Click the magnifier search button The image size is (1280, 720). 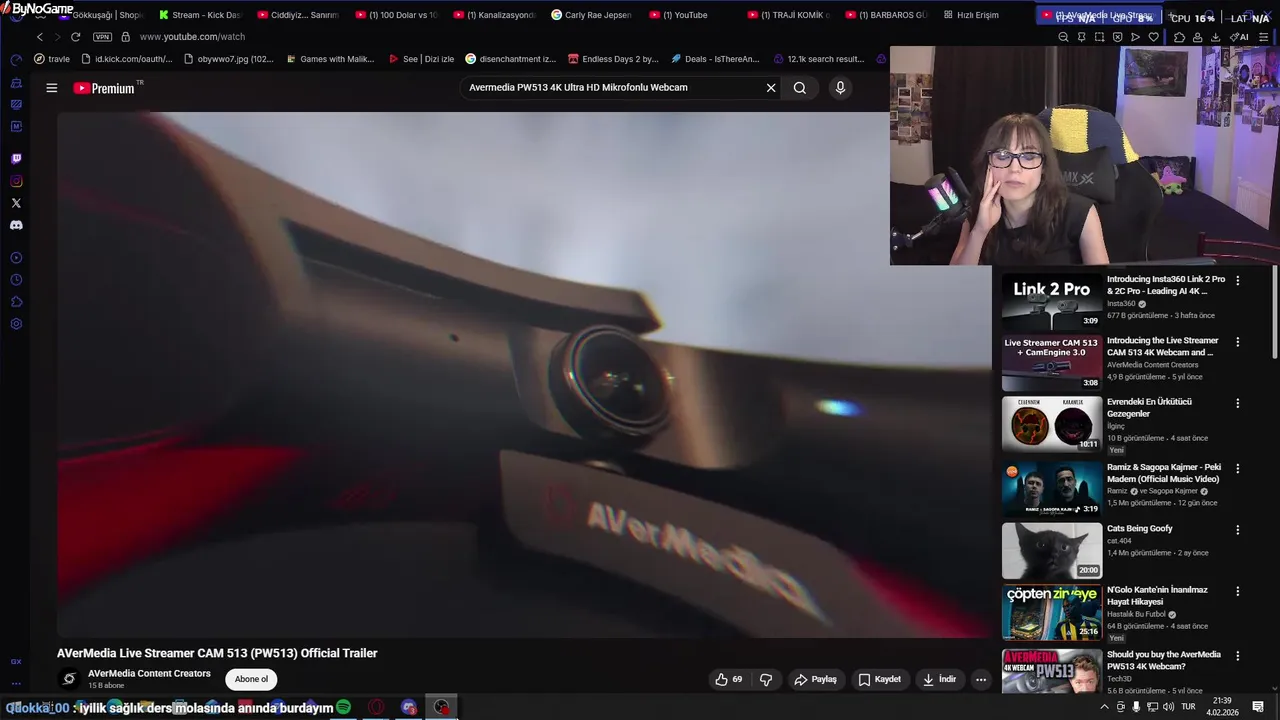pyautogui.click(x=800, y=88)
